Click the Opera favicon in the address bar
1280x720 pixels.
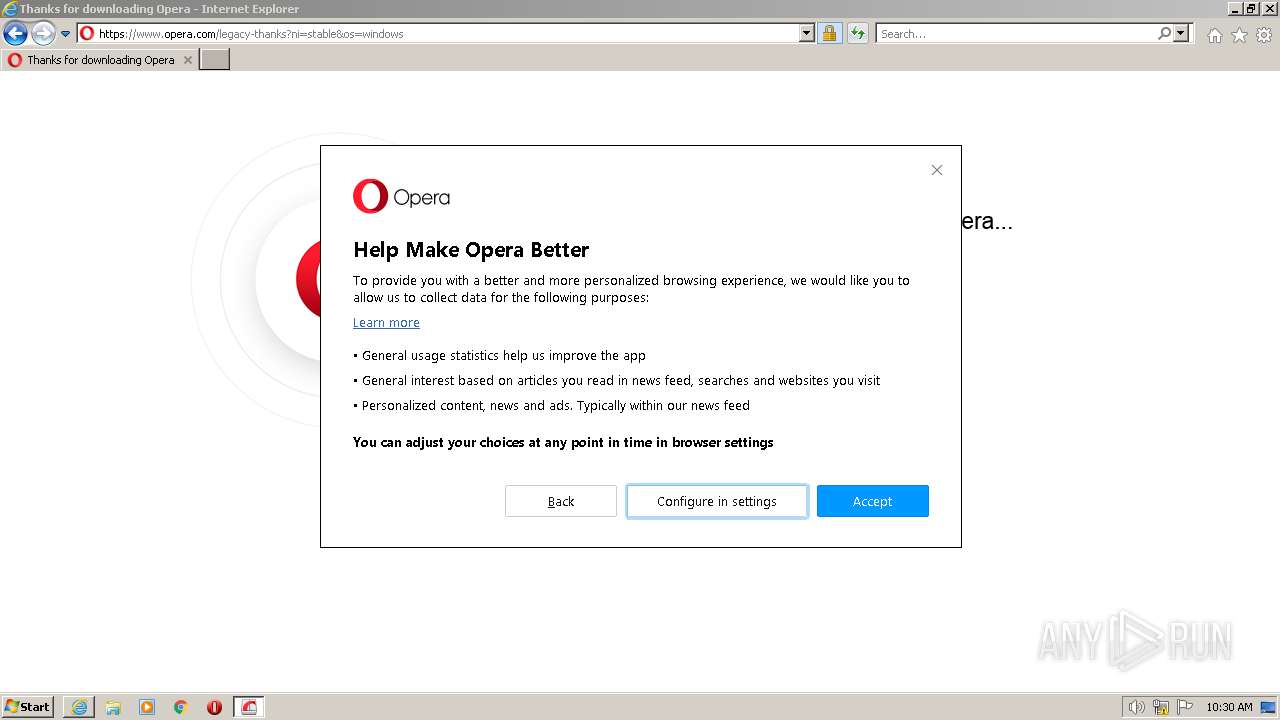coord(87,34)
